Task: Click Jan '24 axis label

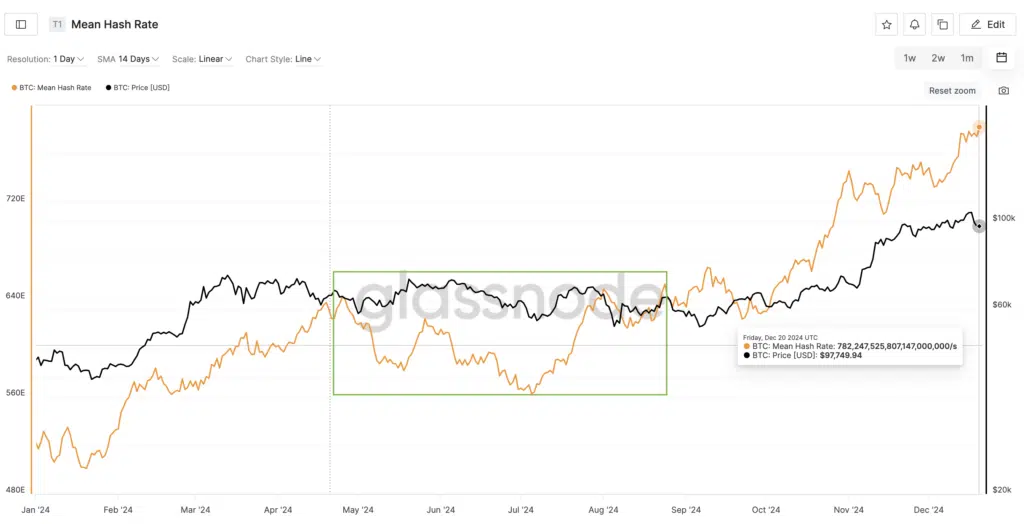Action: click(36, 510)
